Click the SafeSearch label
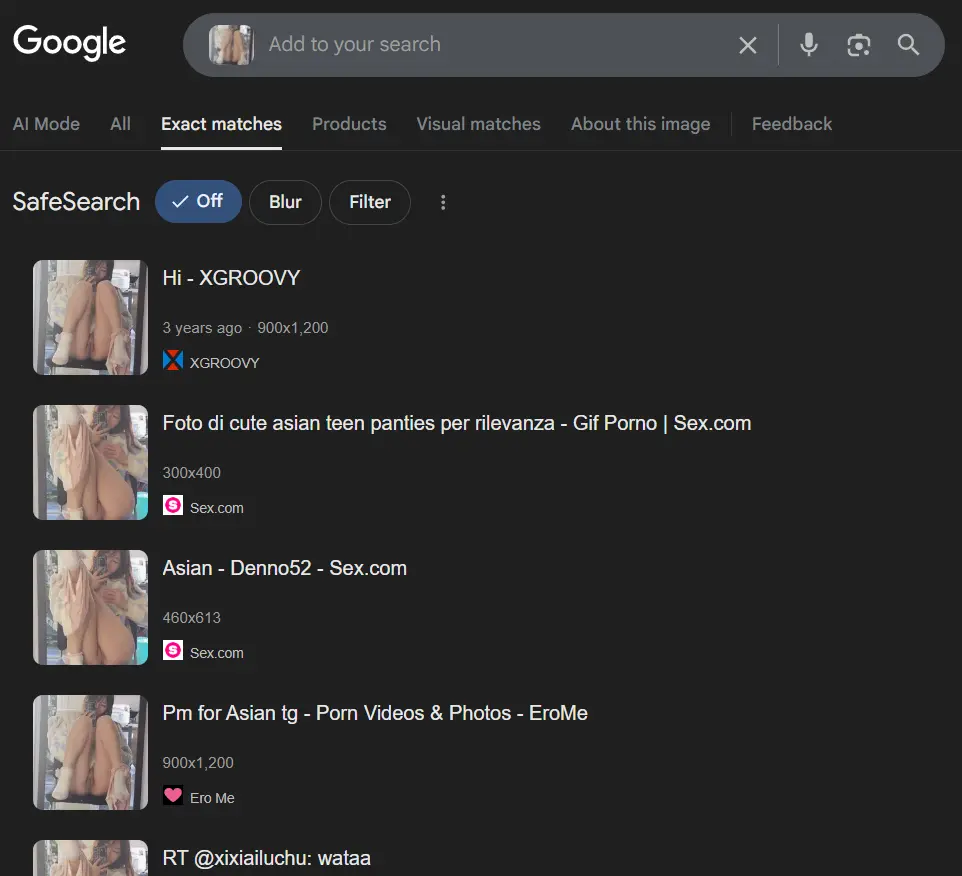This screenshot has height=876, width=962. click(77, 201)
